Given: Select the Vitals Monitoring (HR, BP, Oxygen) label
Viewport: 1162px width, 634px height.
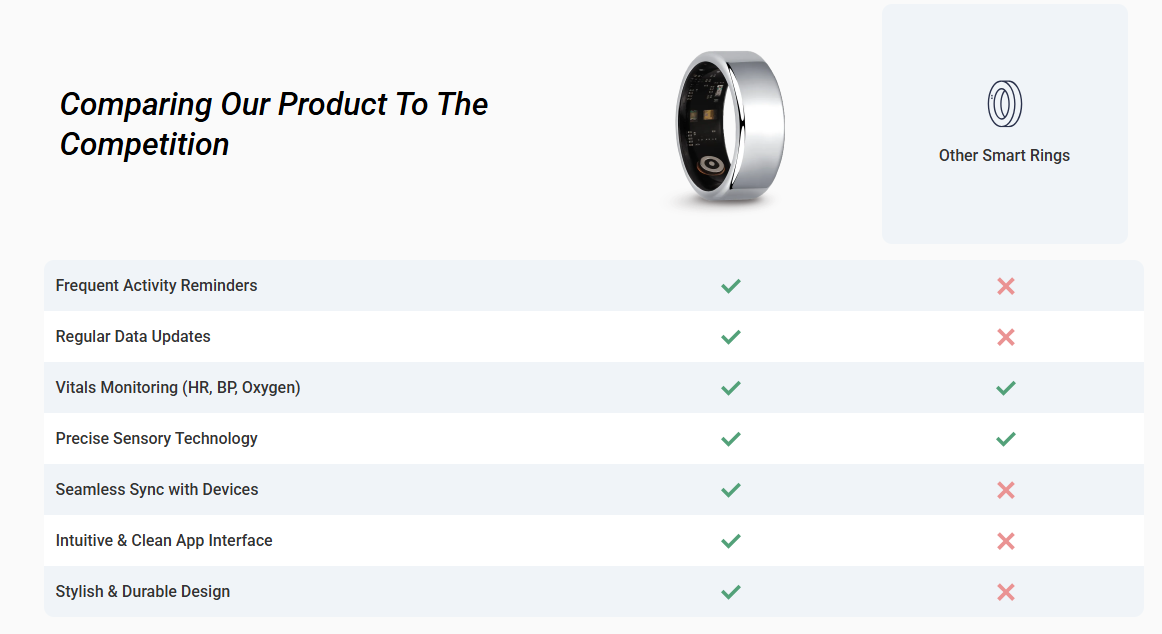Looking at the screenshot, I should click(x=178, y=388).
